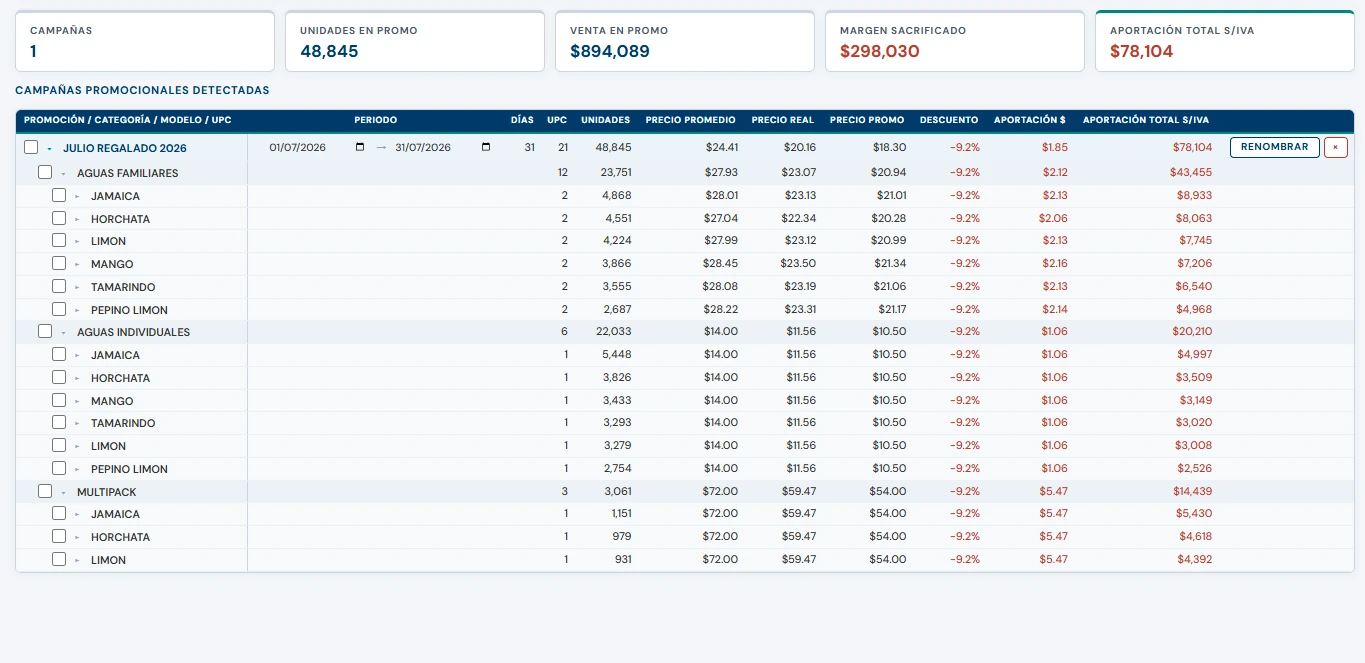This screenshot has width=1365, height=663.
Task: Collapse the Aguas Familiares category
Action: [x=64, y=173]
